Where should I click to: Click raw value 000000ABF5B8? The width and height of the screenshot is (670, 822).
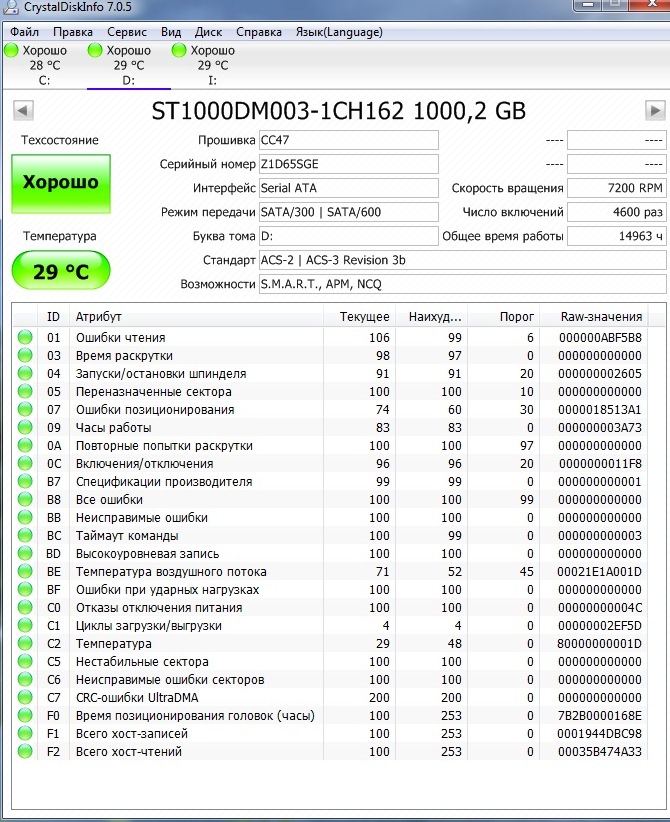[x=600, y=338]
